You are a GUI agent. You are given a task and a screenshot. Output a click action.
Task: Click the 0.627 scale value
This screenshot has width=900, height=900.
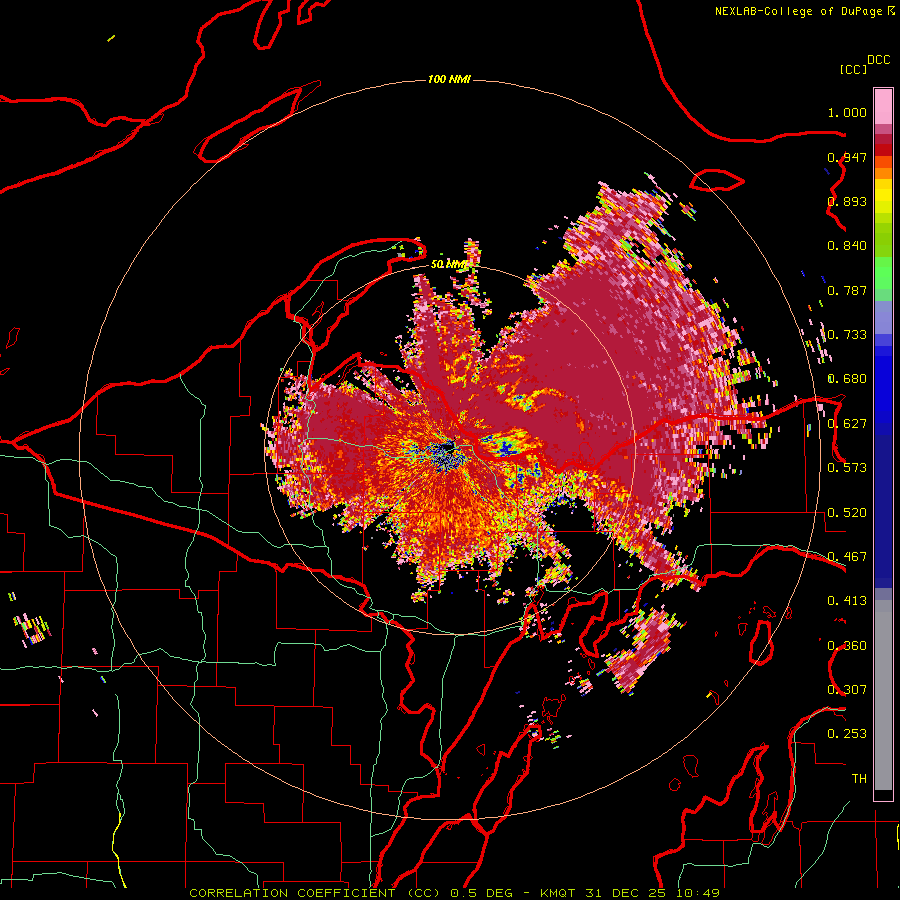pyautogui.click(x=847, y=424)
